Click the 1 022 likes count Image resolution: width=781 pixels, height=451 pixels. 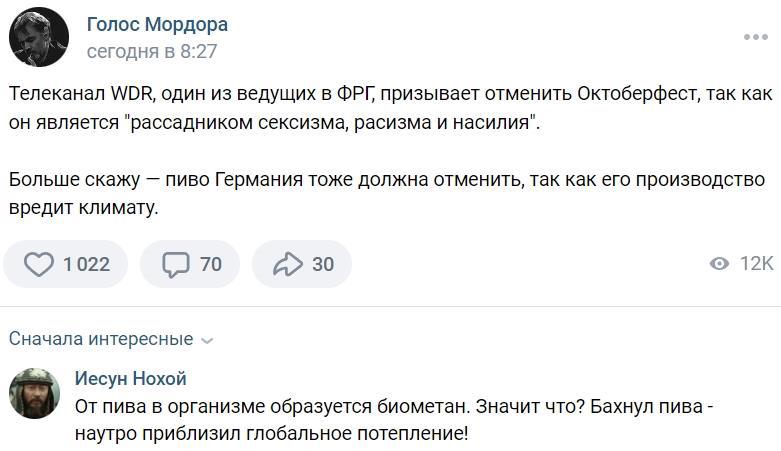pyautogui.click(x=86, y=264)
